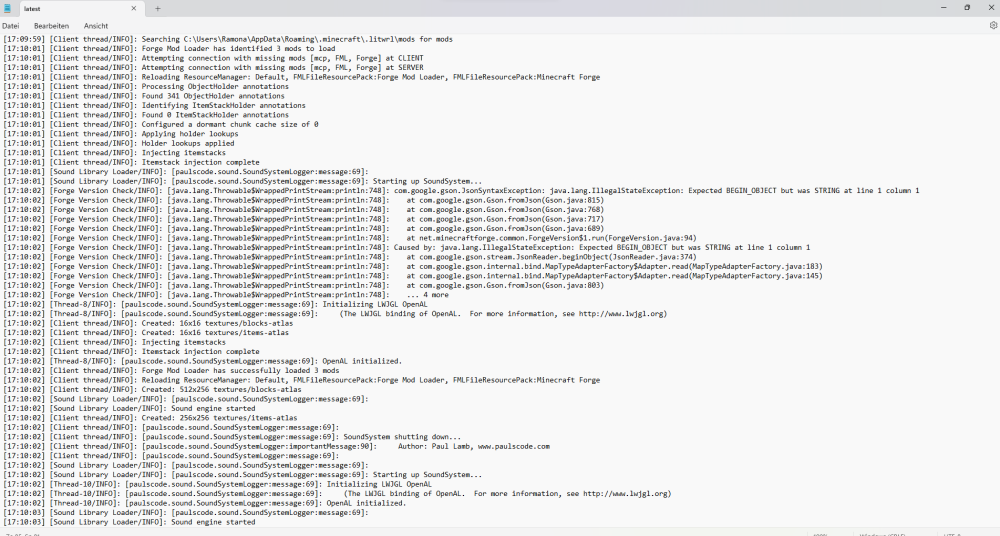Click 'Created: 512x256 textures/blocks-atlas' line
The height and width of the screenshot is (536, 1000).
pyautogui.click(x=152, y=389)
